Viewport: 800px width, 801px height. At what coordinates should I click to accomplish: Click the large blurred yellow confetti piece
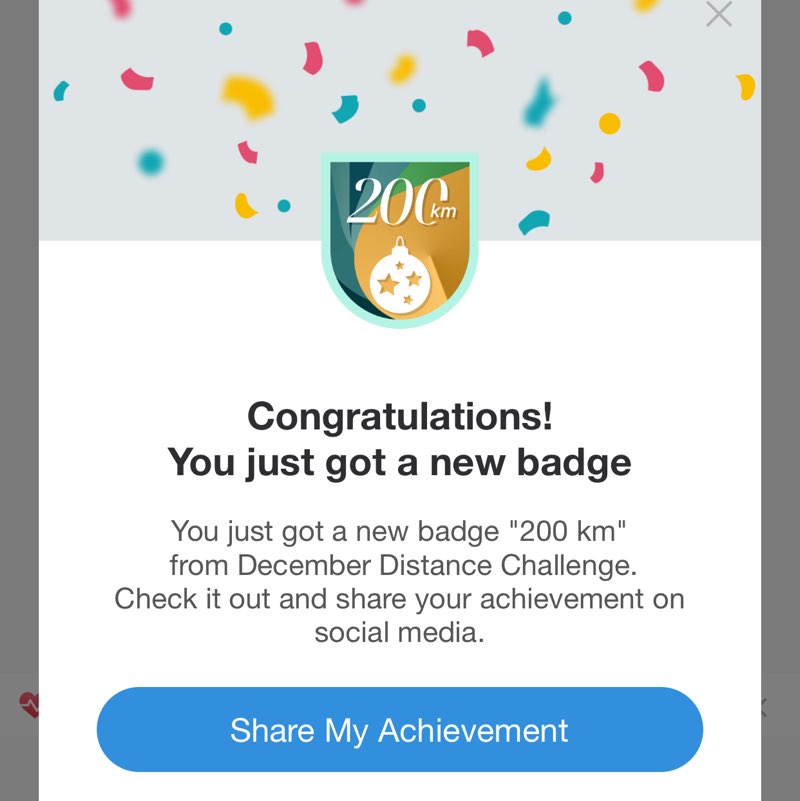[x=248, y=96]
